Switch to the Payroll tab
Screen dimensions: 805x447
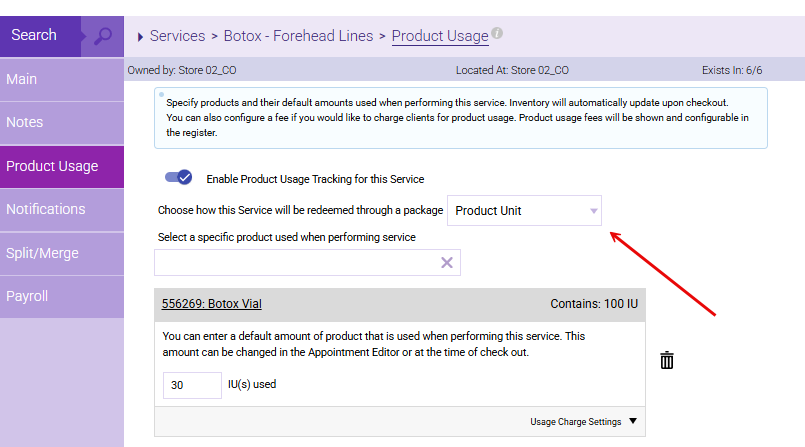(62, 296)
